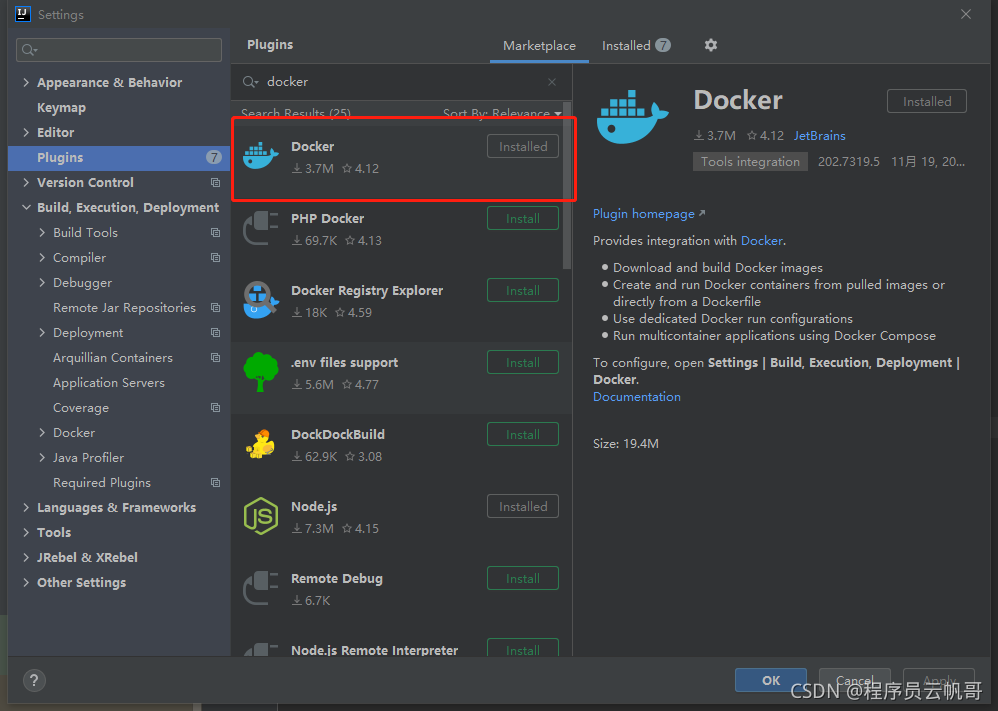Expand Appearance & Behavior section
Screen dimensions: 998x711
click(x=26, y=82)
